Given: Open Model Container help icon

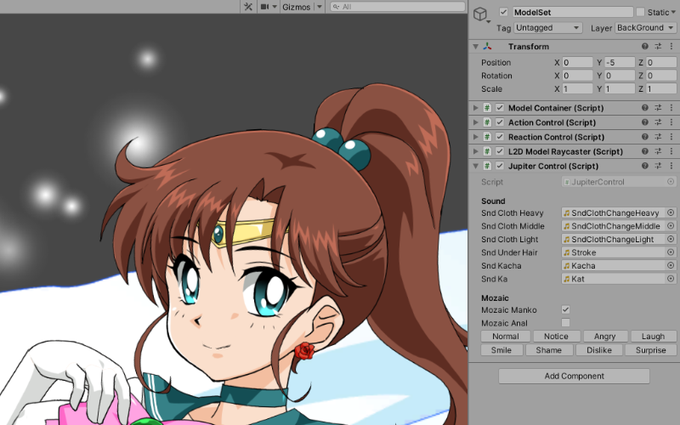Looking at the screenshot, I should (x=645, y=108).
